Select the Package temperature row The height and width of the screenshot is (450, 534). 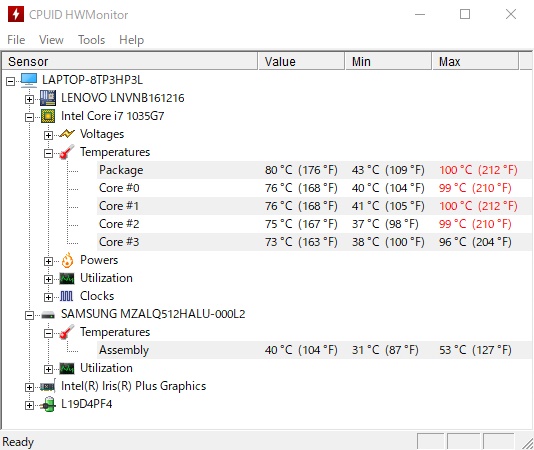(x=314, y=170)
